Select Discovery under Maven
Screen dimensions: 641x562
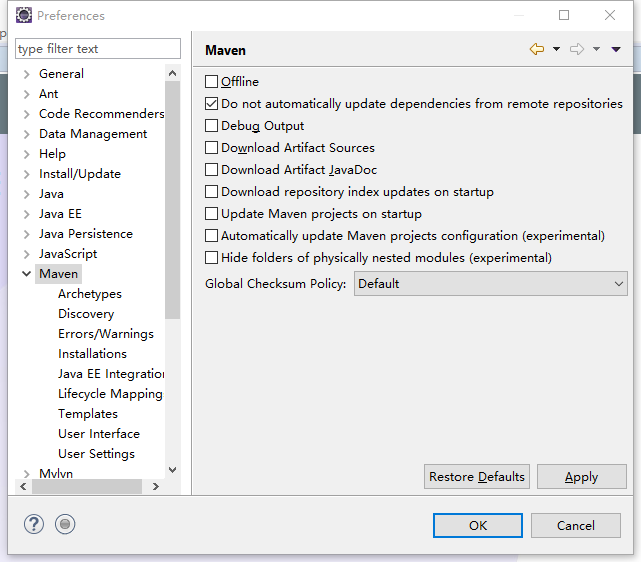pyautogui.click(x=86, y=314)
